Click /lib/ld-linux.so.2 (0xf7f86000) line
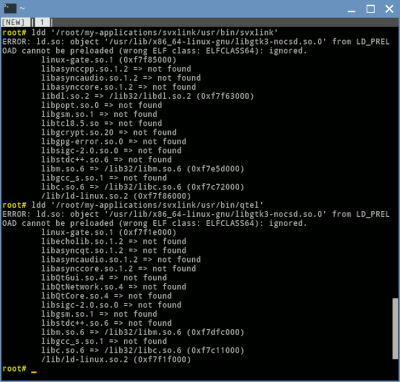400x382 pixels. pyautogui.click(x=116, y=196)
